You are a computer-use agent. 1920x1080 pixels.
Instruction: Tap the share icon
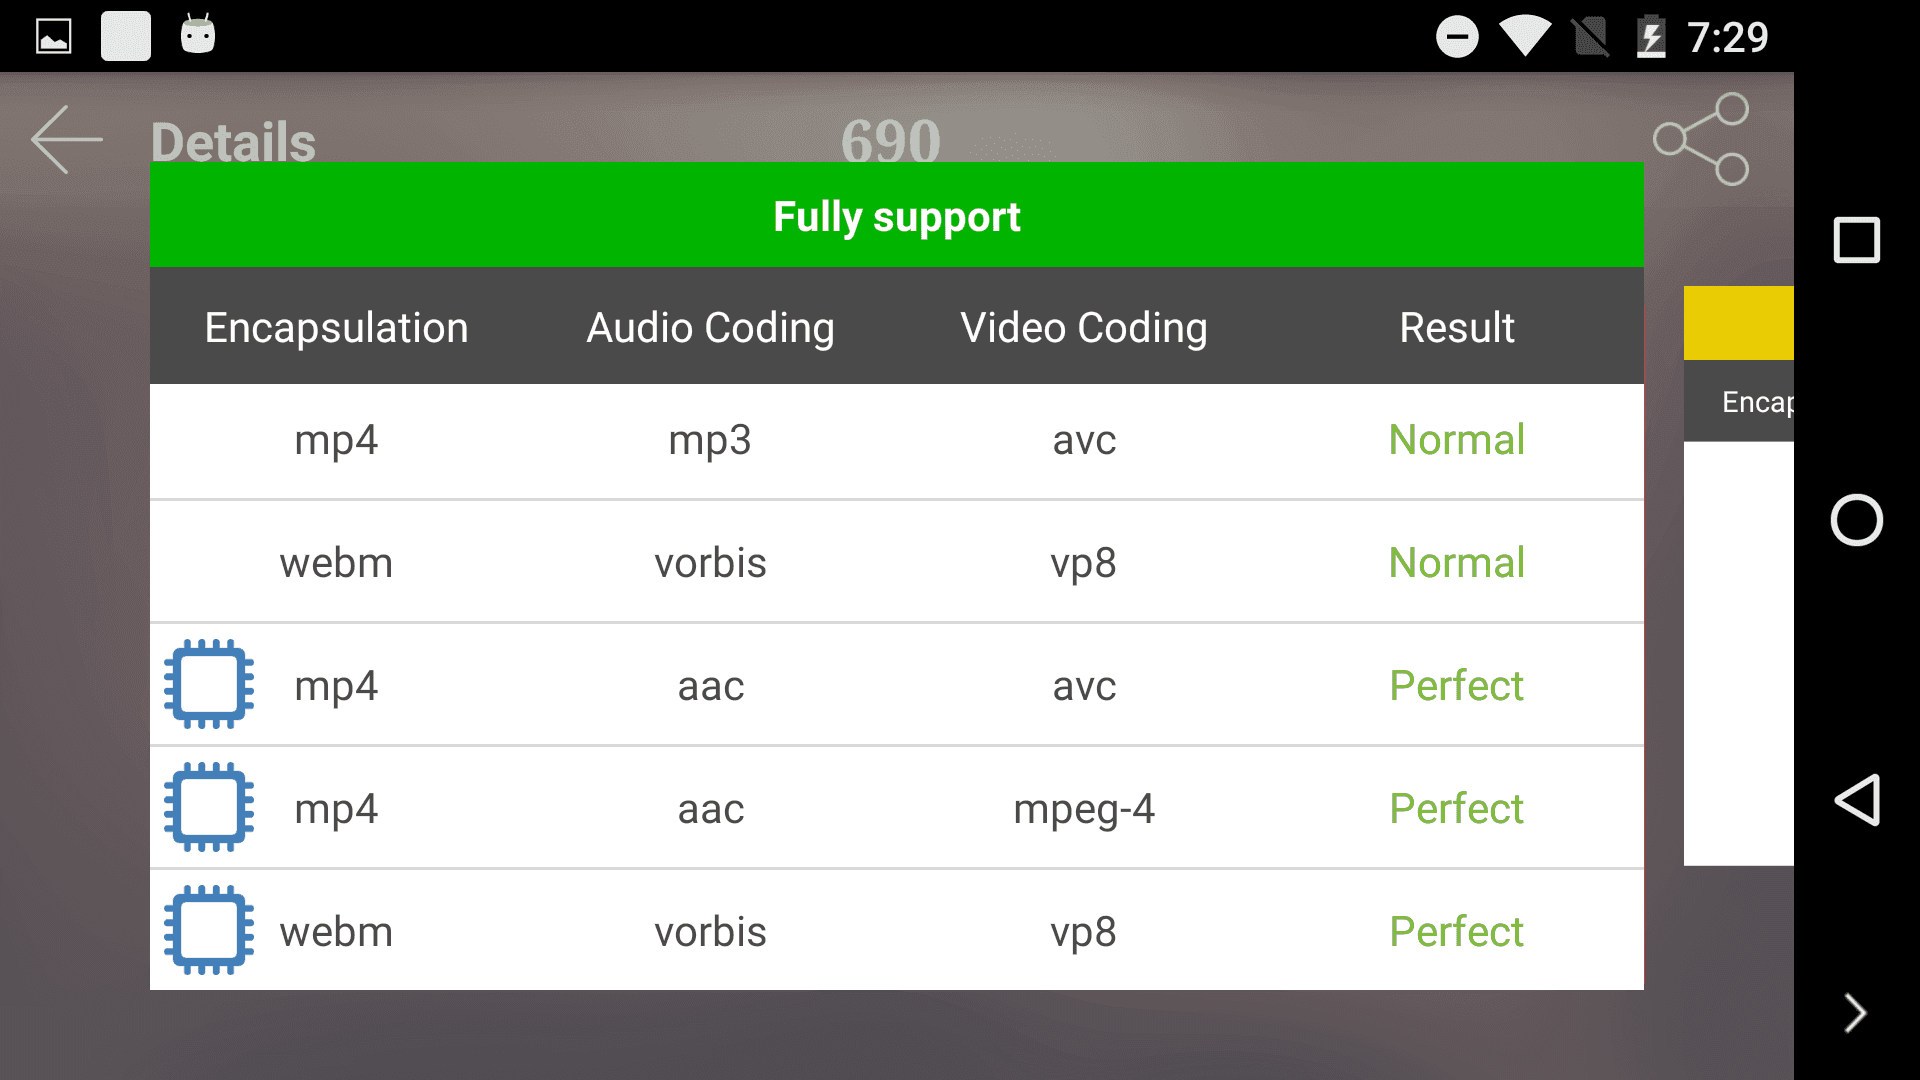(1701, 139)
